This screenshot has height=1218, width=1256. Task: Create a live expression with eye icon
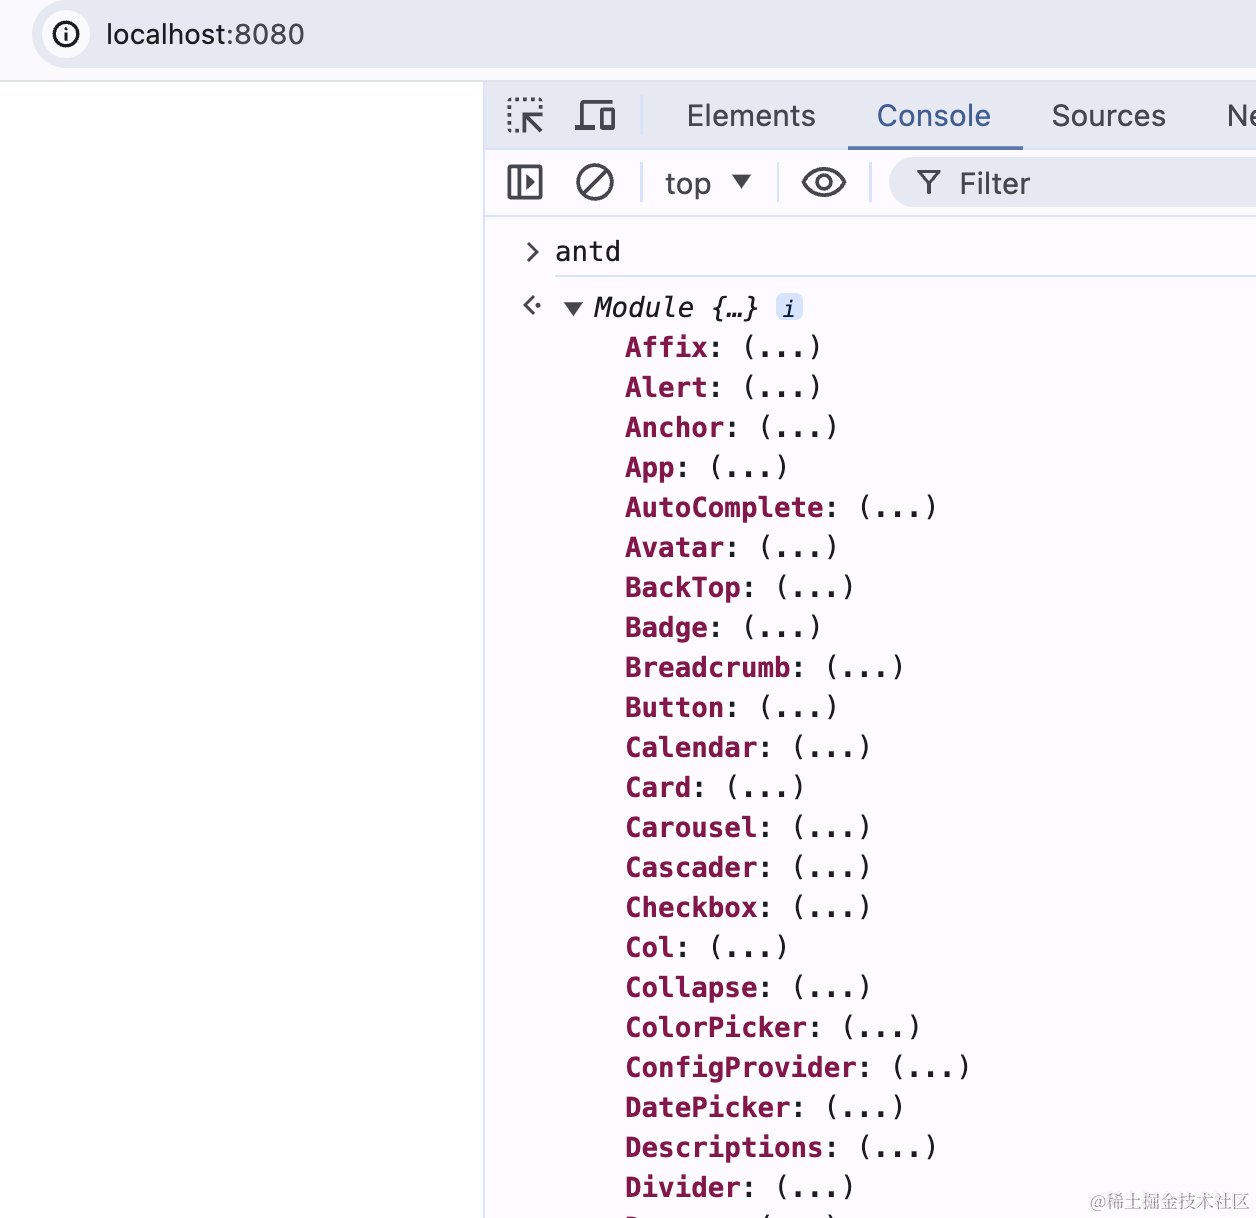[x=824, y=183]
